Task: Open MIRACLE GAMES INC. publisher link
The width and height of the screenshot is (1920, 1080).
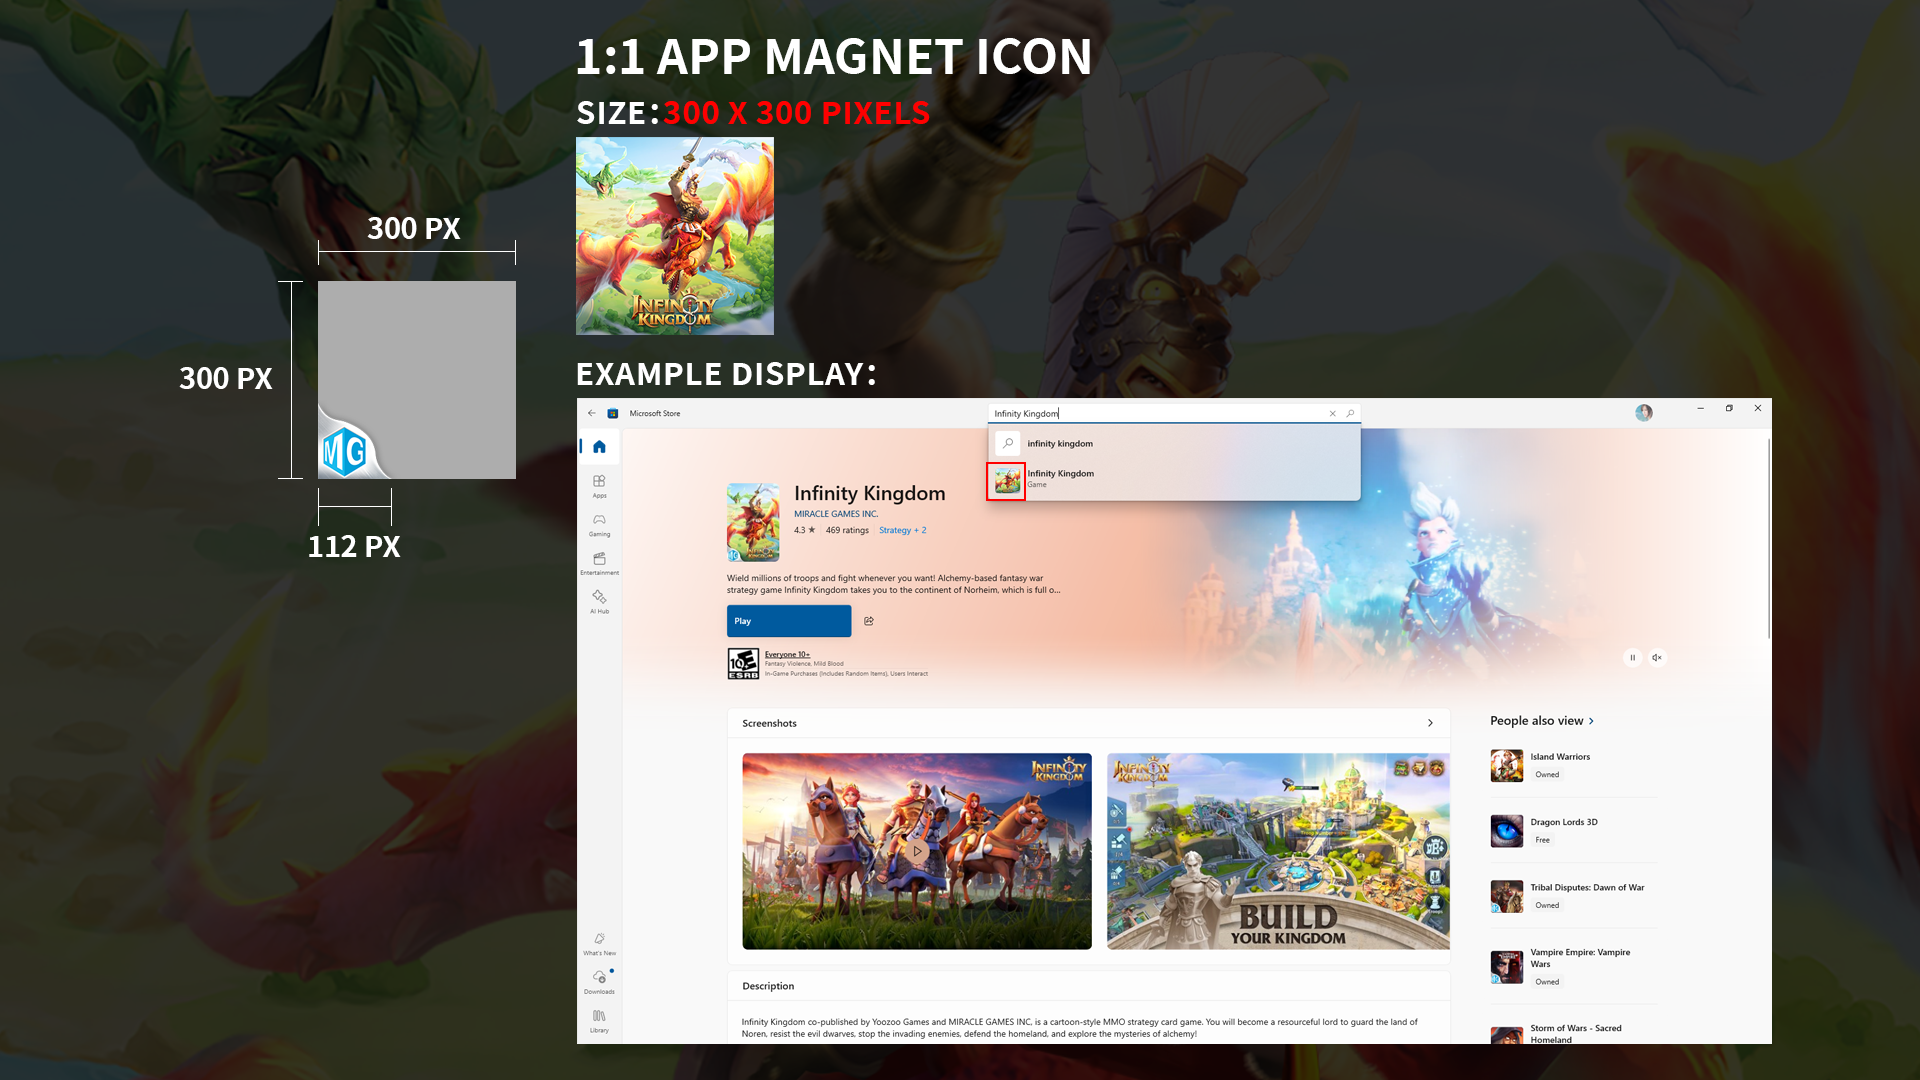Action: 836,514
